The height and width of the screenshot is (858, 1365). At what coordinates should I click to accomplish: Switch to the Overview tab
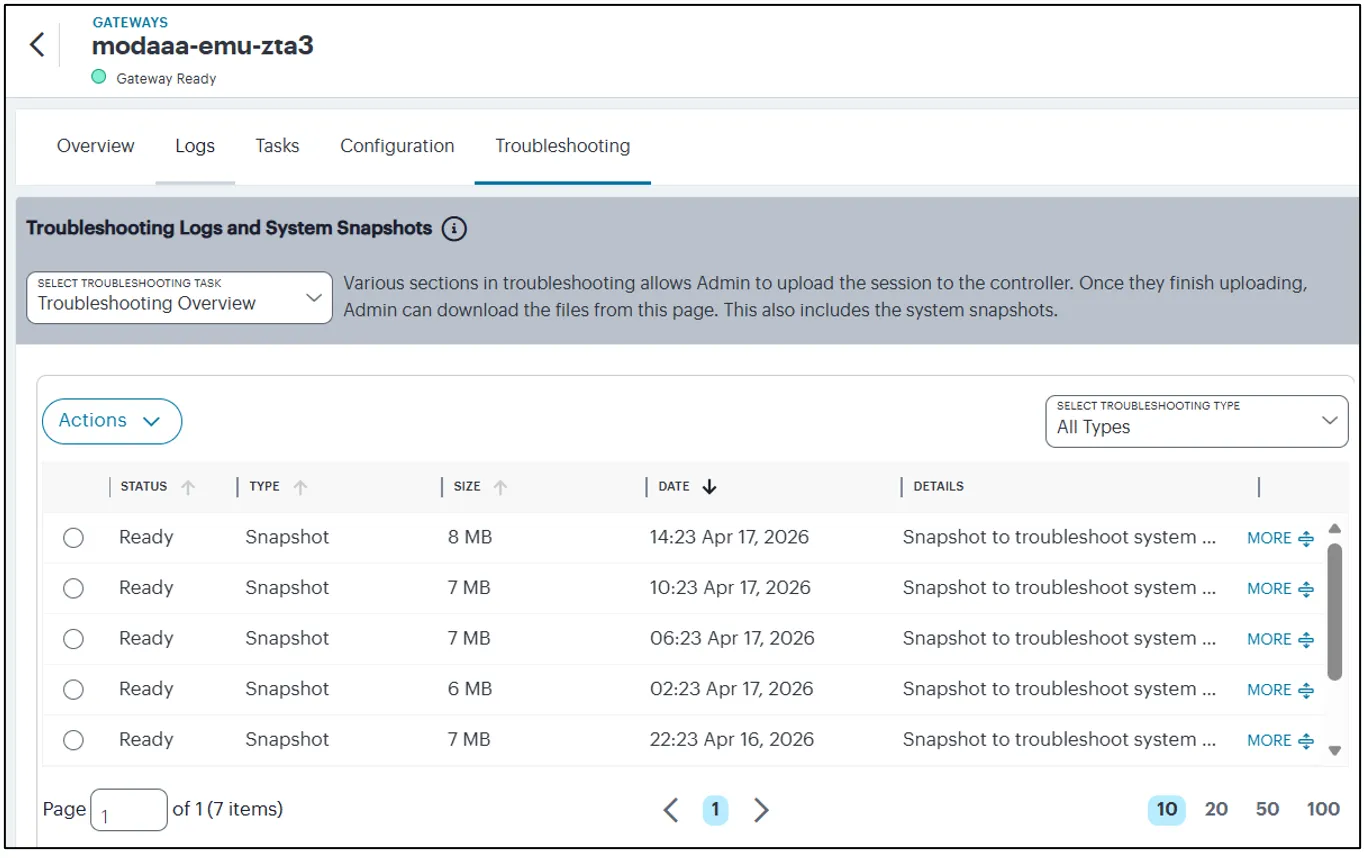click(95, 146)
